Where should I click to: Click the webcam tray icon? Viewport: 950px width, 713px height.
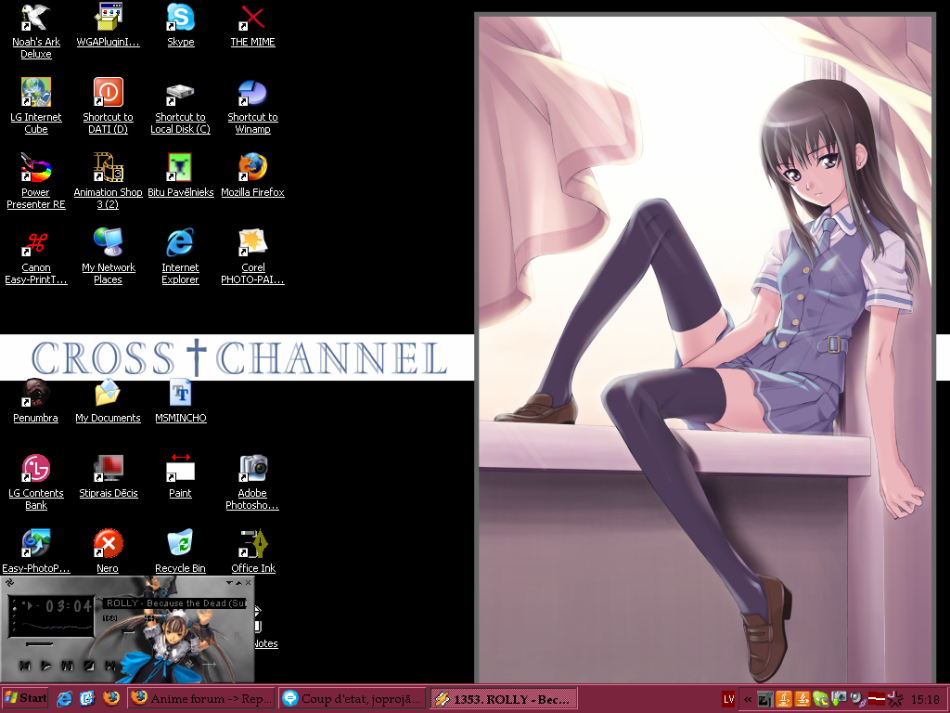(x=857, y=700)
